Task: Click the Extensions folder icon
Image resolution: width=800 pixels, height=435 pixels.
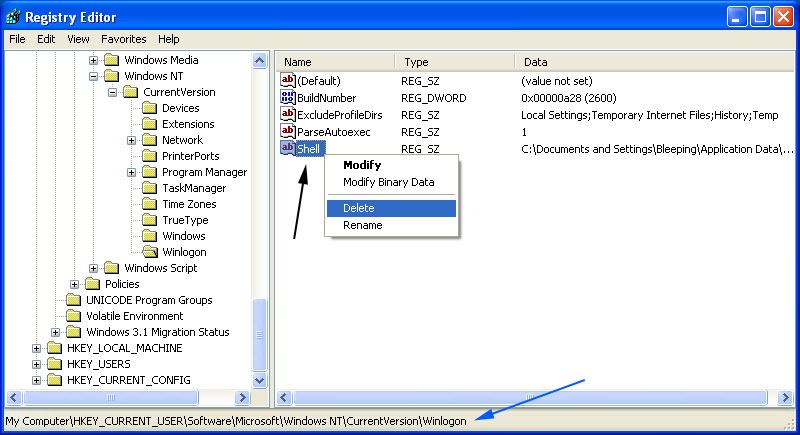Action: click(x=149, y=124)
